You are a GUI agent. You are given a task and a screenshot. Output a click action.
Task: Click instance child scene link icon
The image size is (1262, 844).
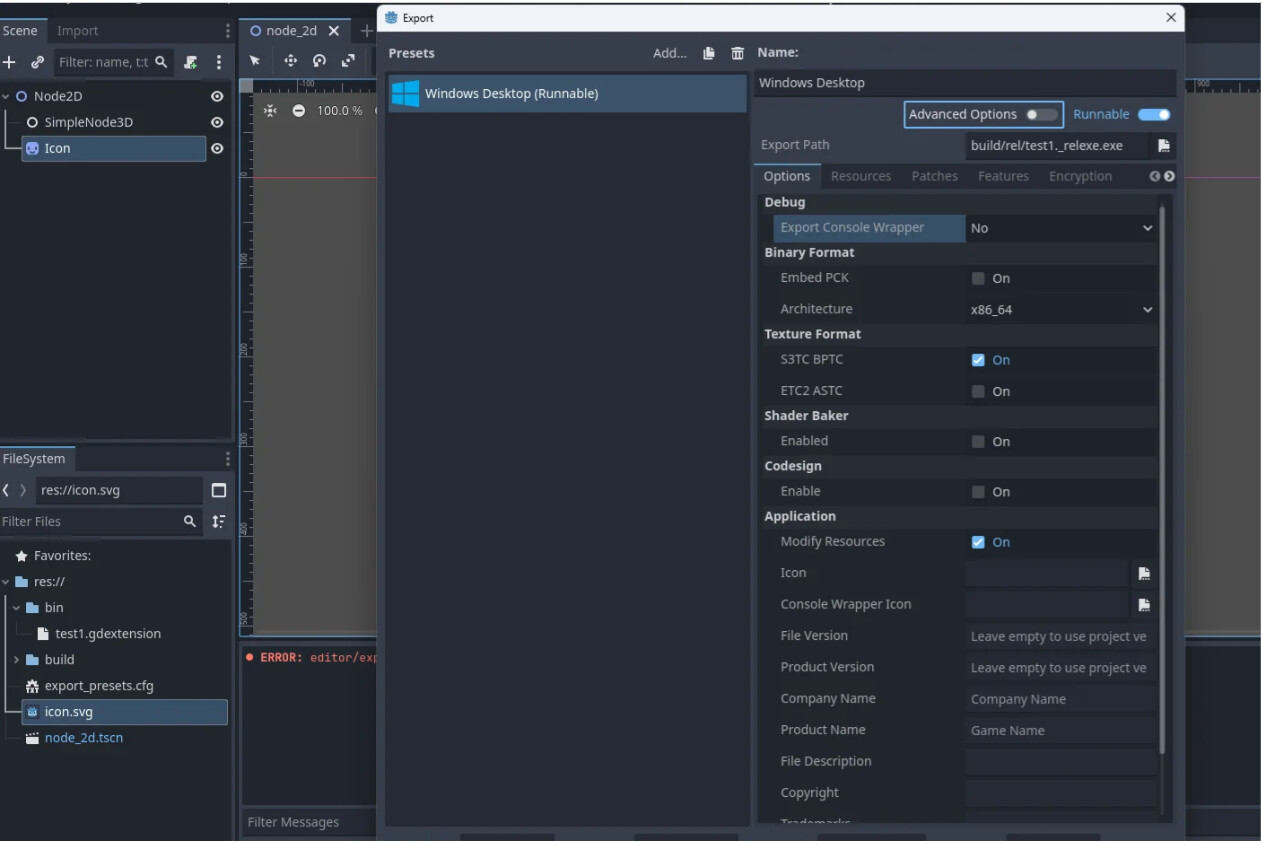pos(37,62)
